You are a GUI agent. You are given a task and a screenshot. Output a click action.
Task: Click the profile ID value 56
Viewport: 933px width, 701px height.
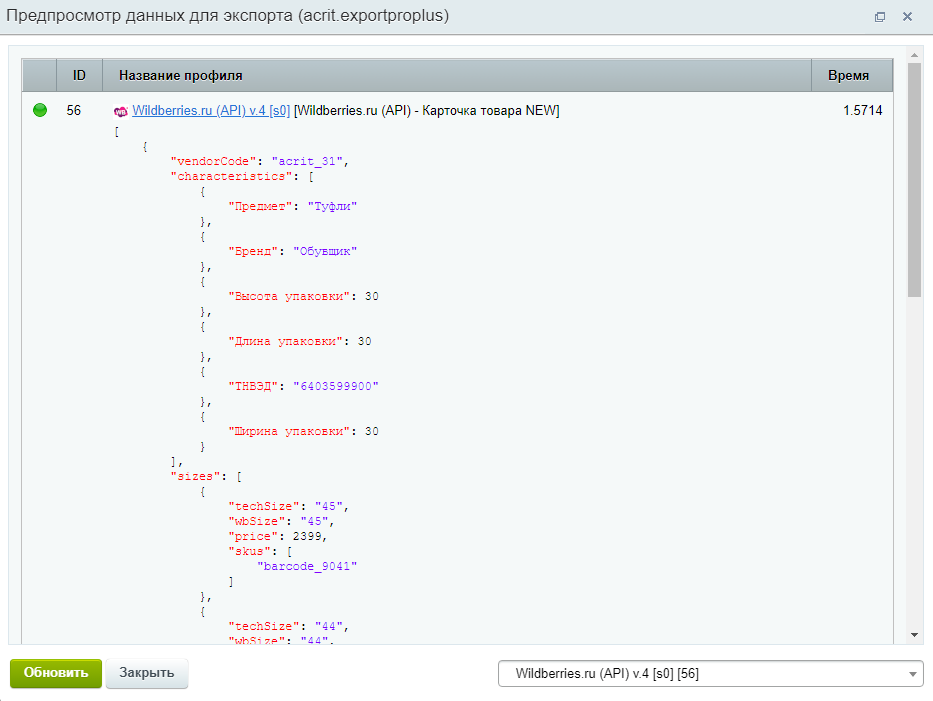click(x=74, y=110)
